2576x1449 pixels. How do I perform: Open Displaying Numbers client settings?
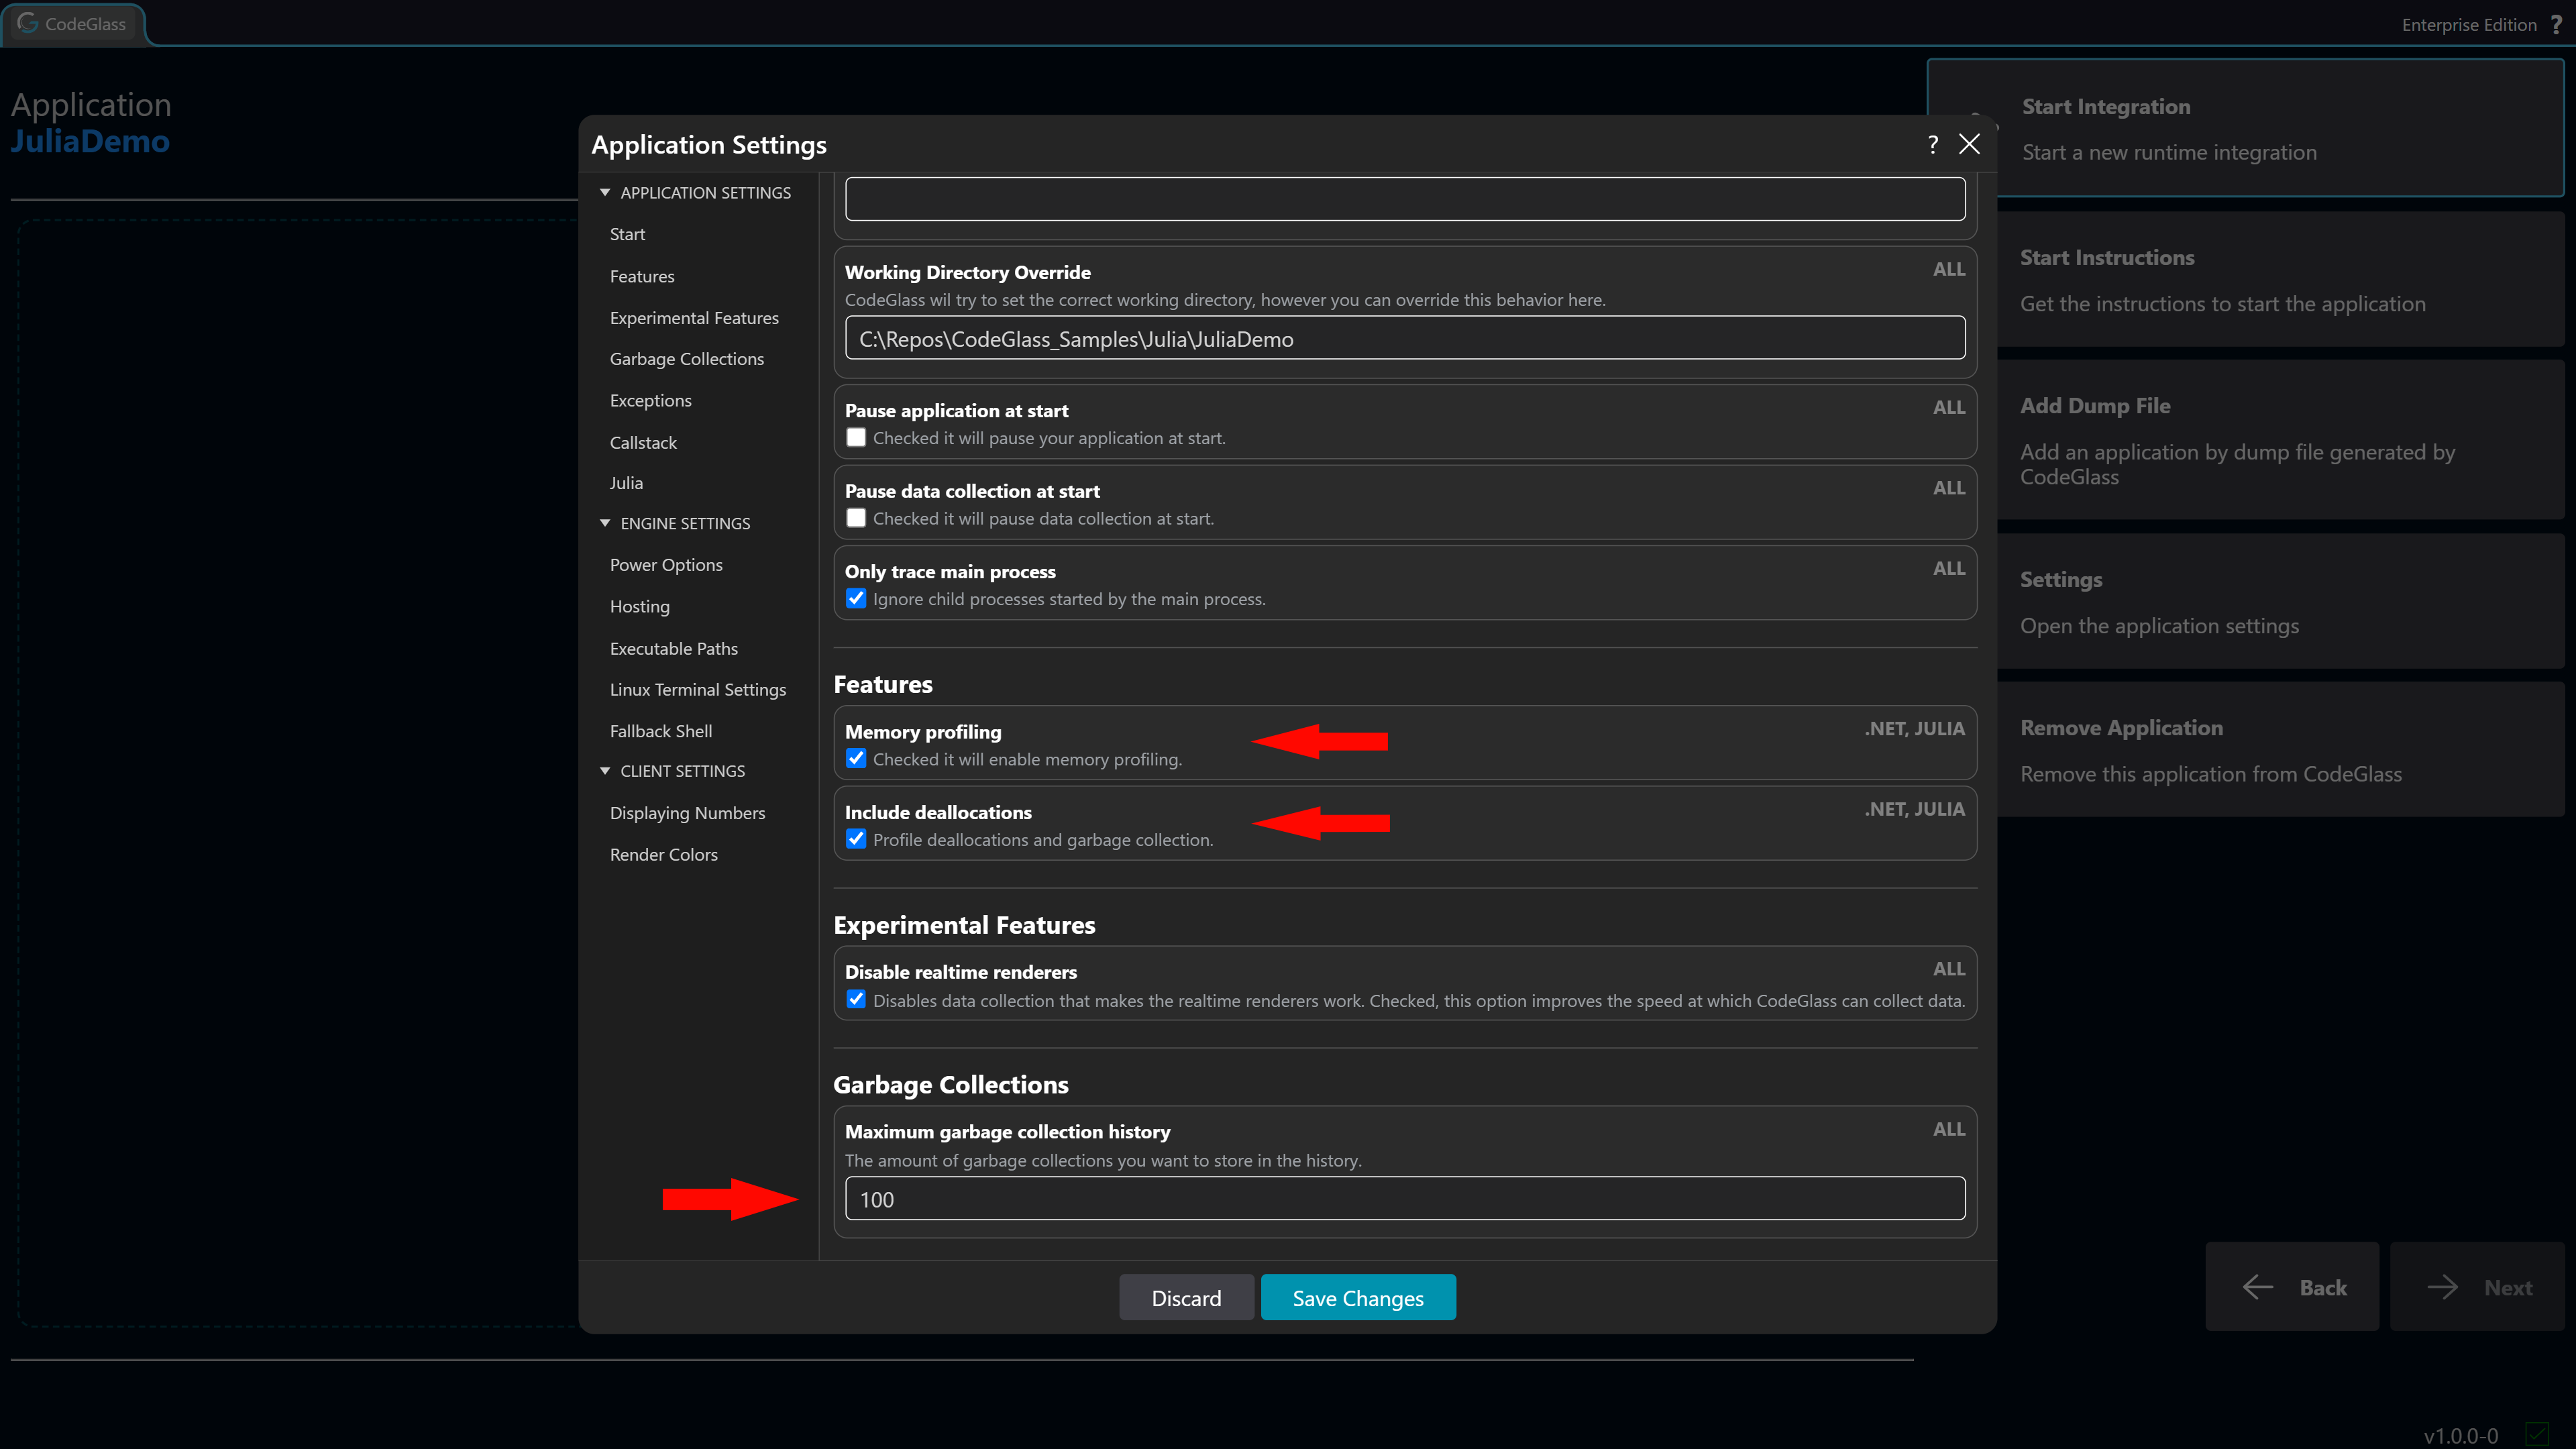(x=688, y=813)
